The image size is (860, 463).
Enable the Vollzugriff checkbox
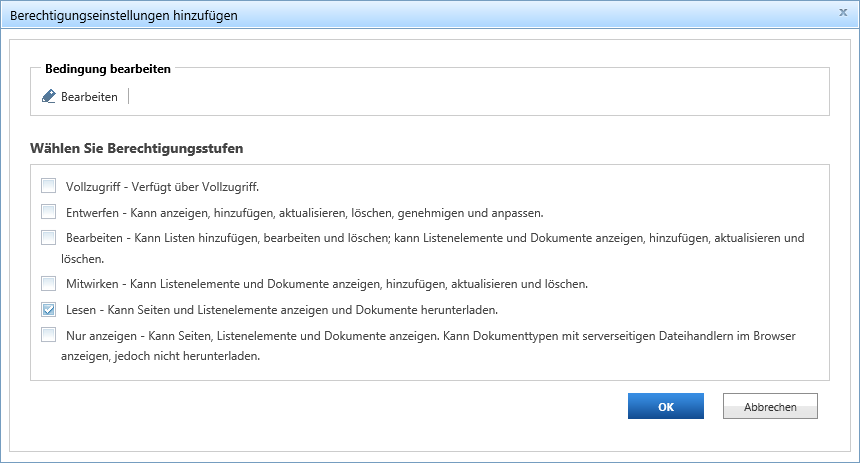pyautogui.click(x=48, y=186)
